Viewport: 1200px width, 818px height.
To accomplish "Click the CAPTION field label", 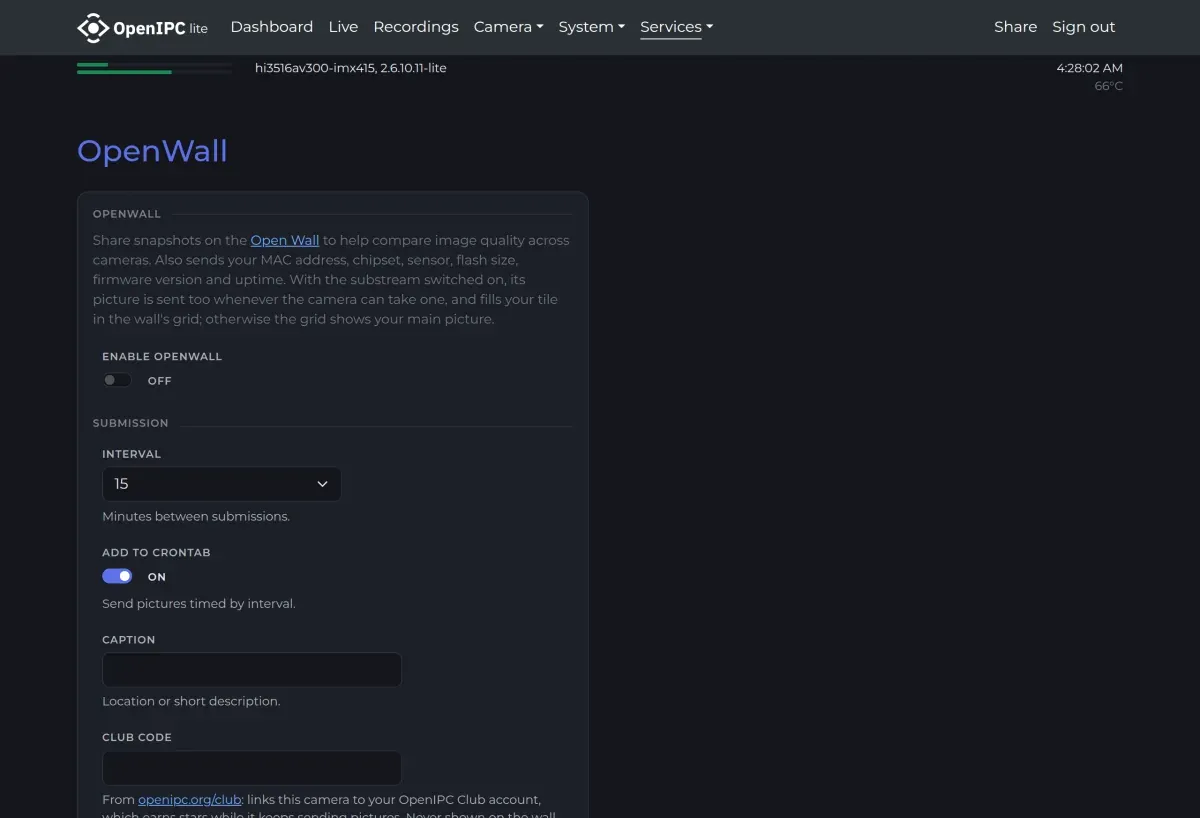I will (129, 640).
